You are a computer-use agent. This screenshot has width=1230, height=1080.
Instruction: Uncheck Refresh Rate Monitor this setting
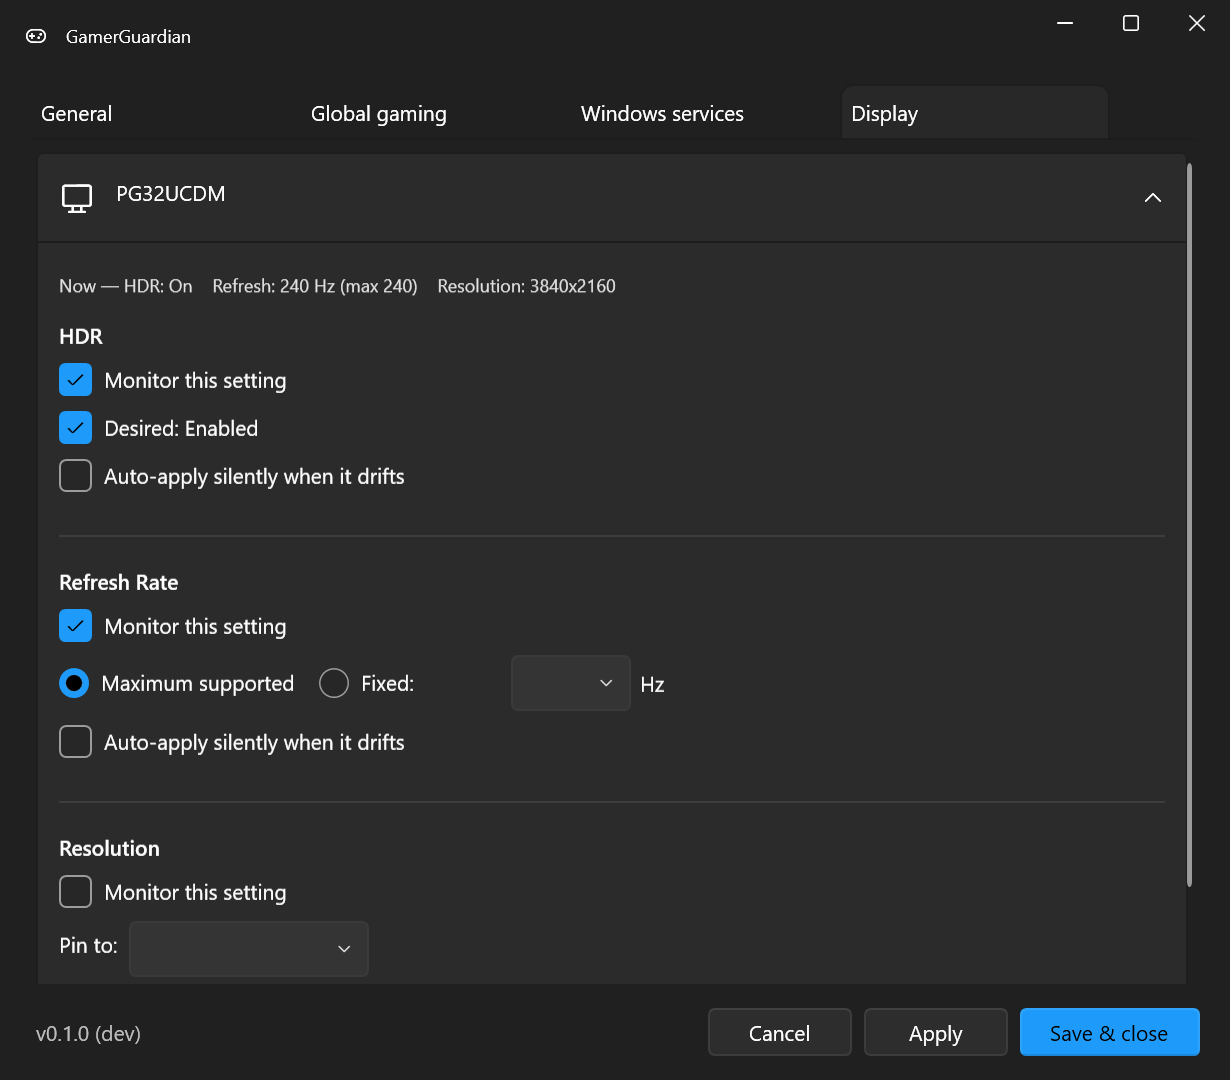point(76,626)
